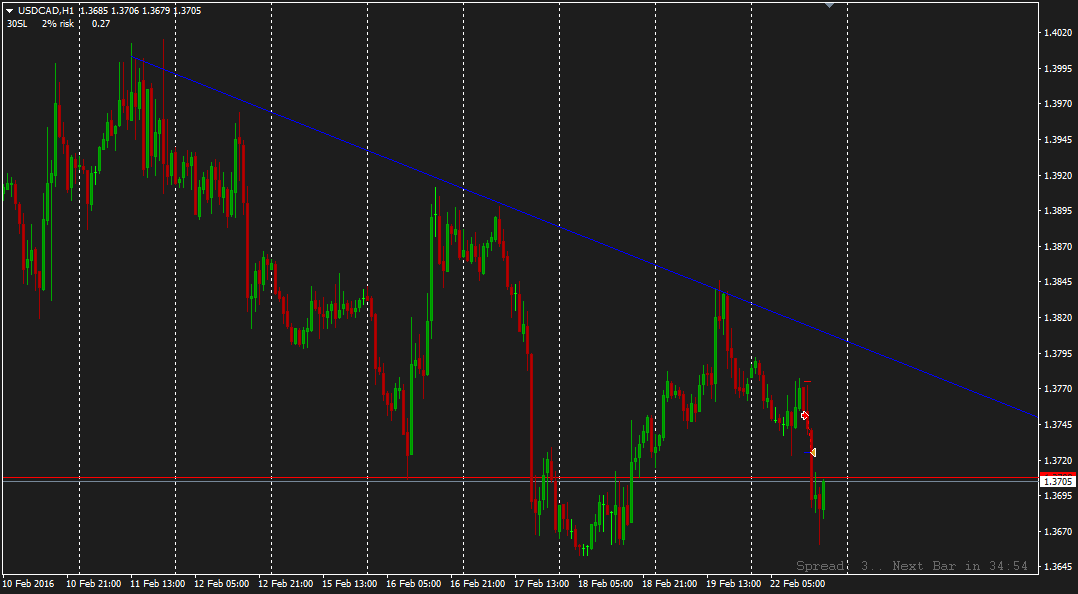The image size is (1078, 594).
Task: Click the 10 Feb 21:00 time label
Action: click(x=94, y=584)
